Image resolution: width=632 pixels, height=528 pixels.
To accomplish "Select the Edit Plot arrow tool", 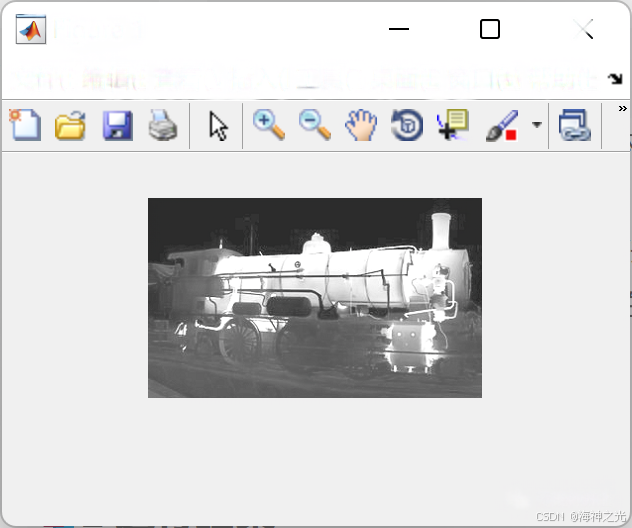I will (x=218, y=126).
